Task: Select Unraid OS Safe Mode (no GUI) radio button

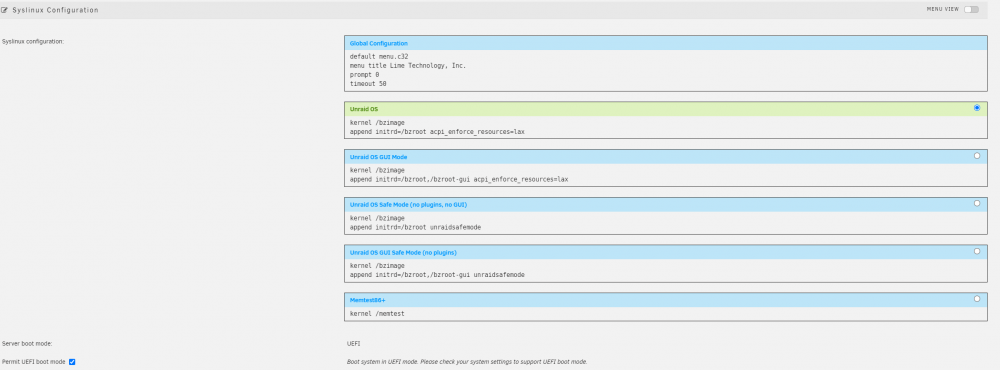Action: pos(977,204)
